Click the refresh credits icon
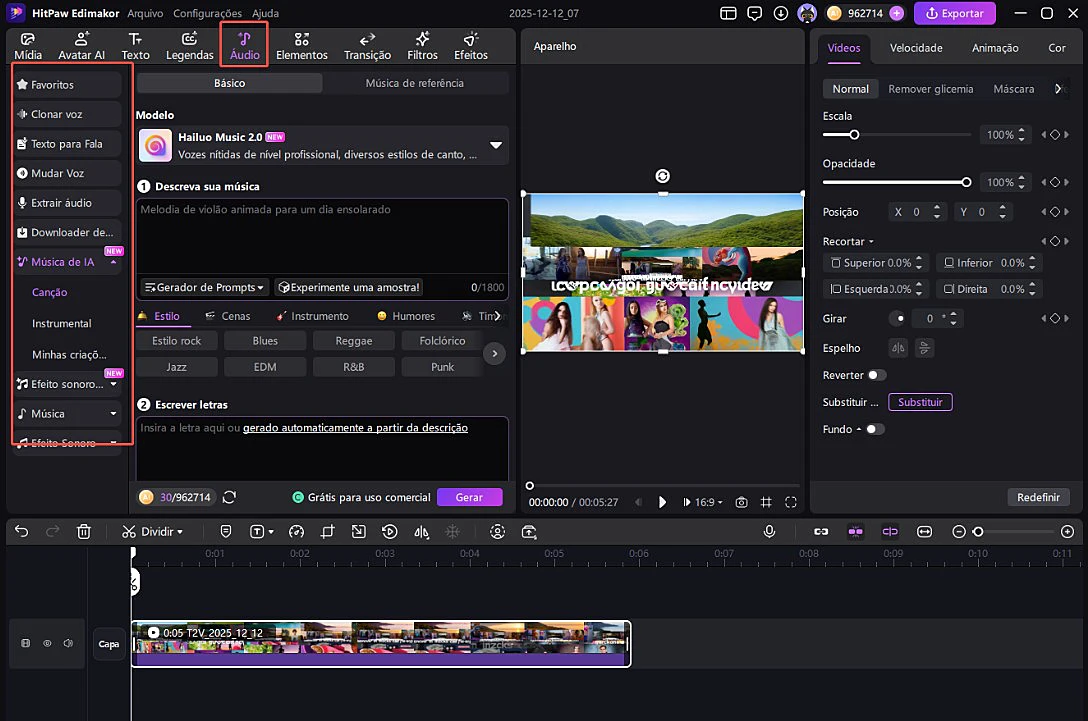Screen dimensions: 1088x721 pos(230,497)
